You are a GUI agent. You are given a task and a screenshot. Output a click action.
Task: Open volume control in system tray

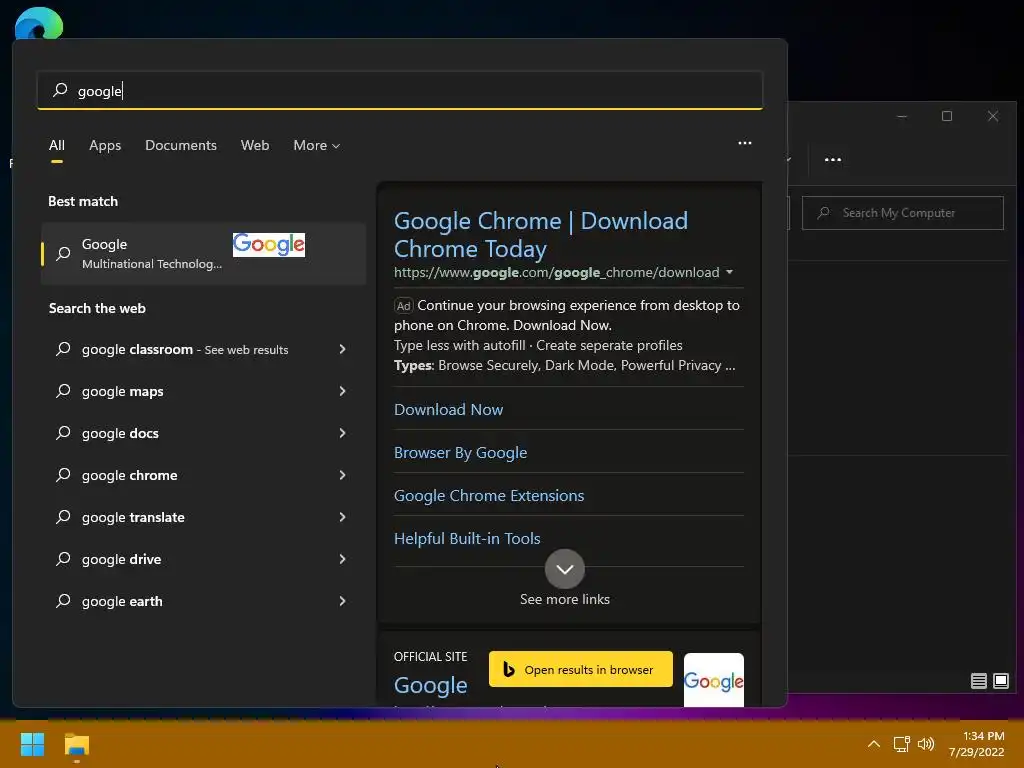(926, 744)
